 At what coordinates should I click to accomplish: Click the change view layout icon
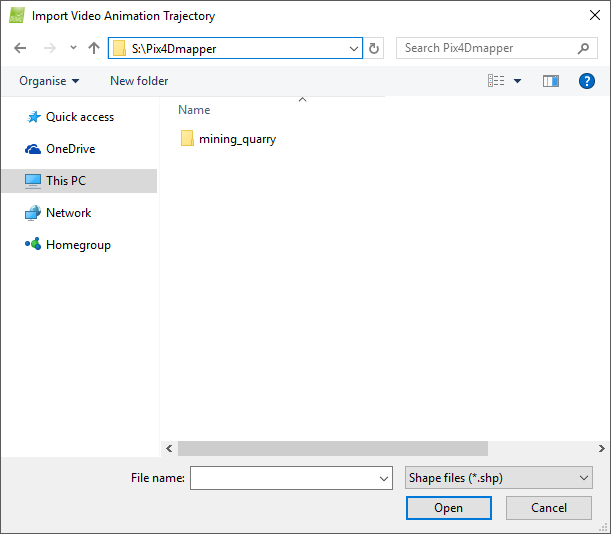496,81
